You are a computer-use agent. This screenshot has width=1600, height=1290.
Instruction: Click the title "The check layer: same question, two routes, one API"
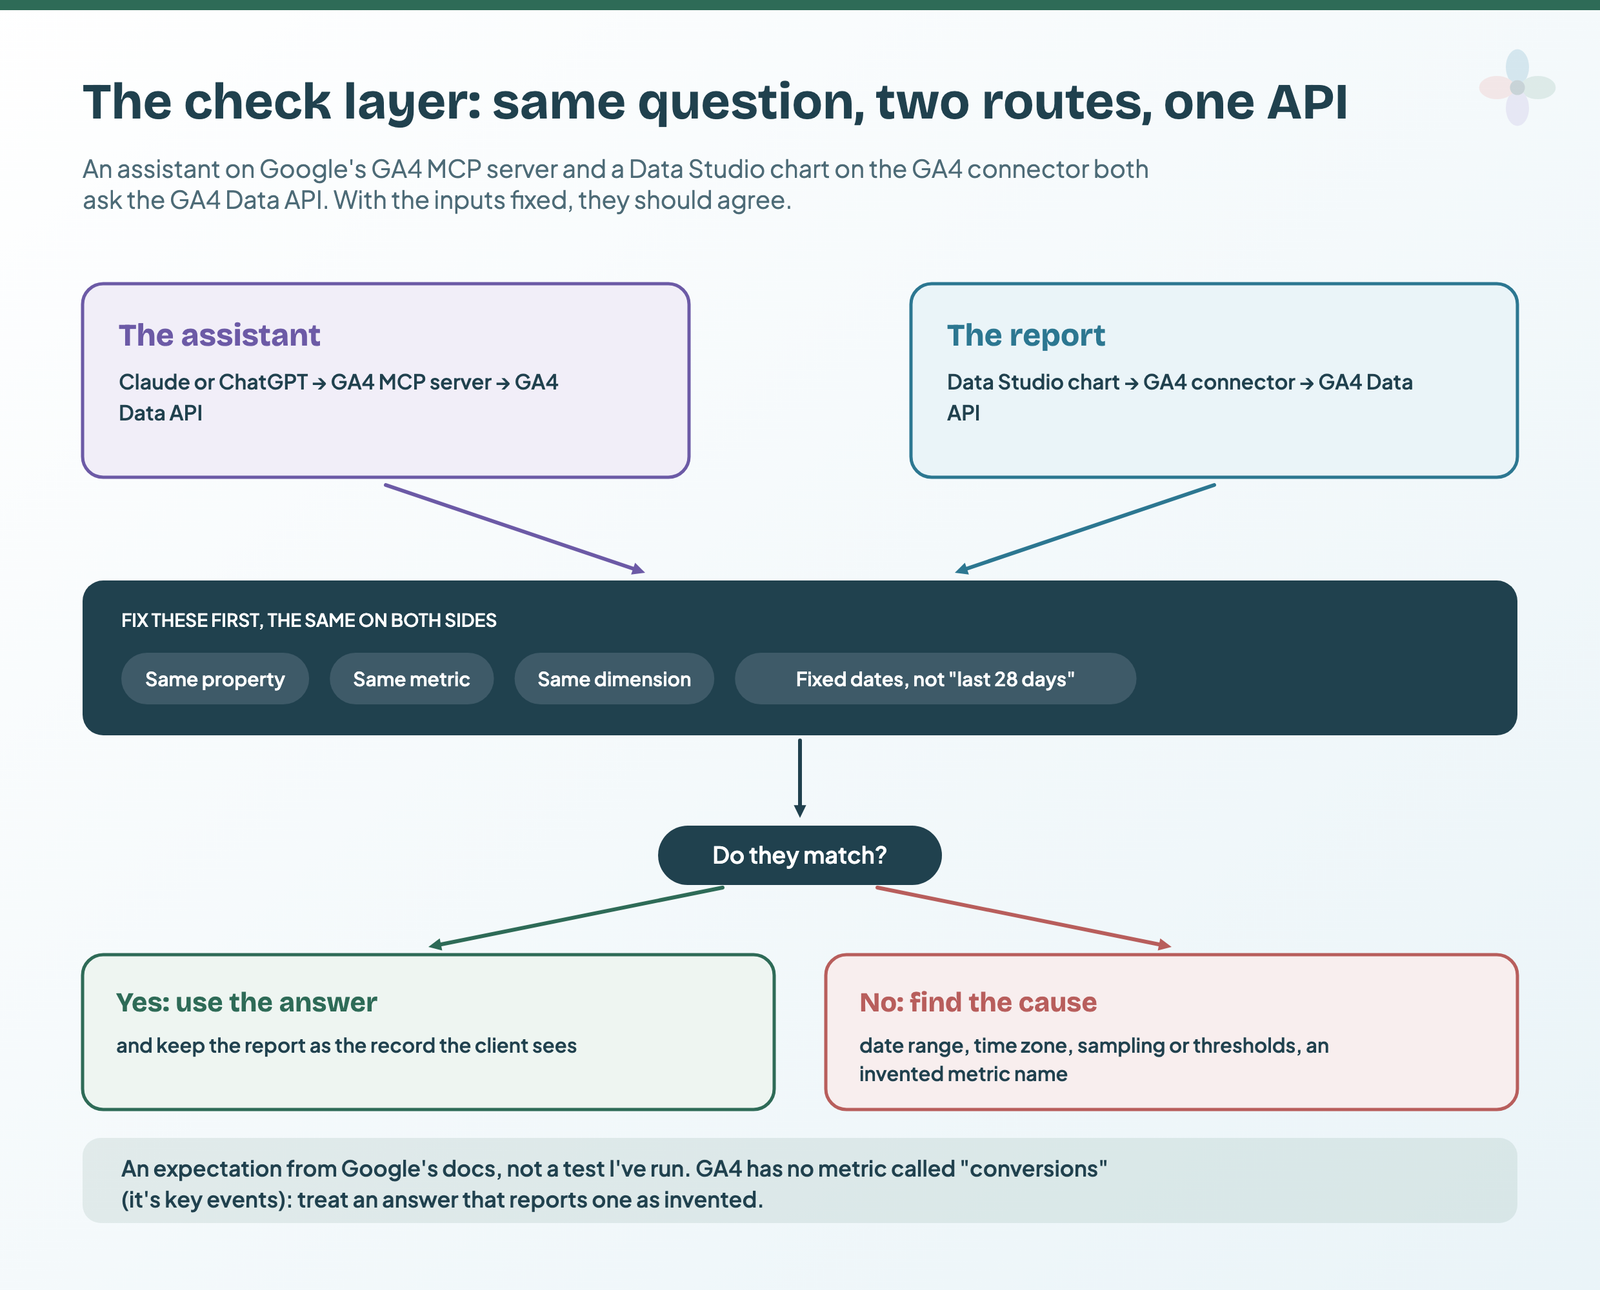pyautogui.click(x=715, y=102)
